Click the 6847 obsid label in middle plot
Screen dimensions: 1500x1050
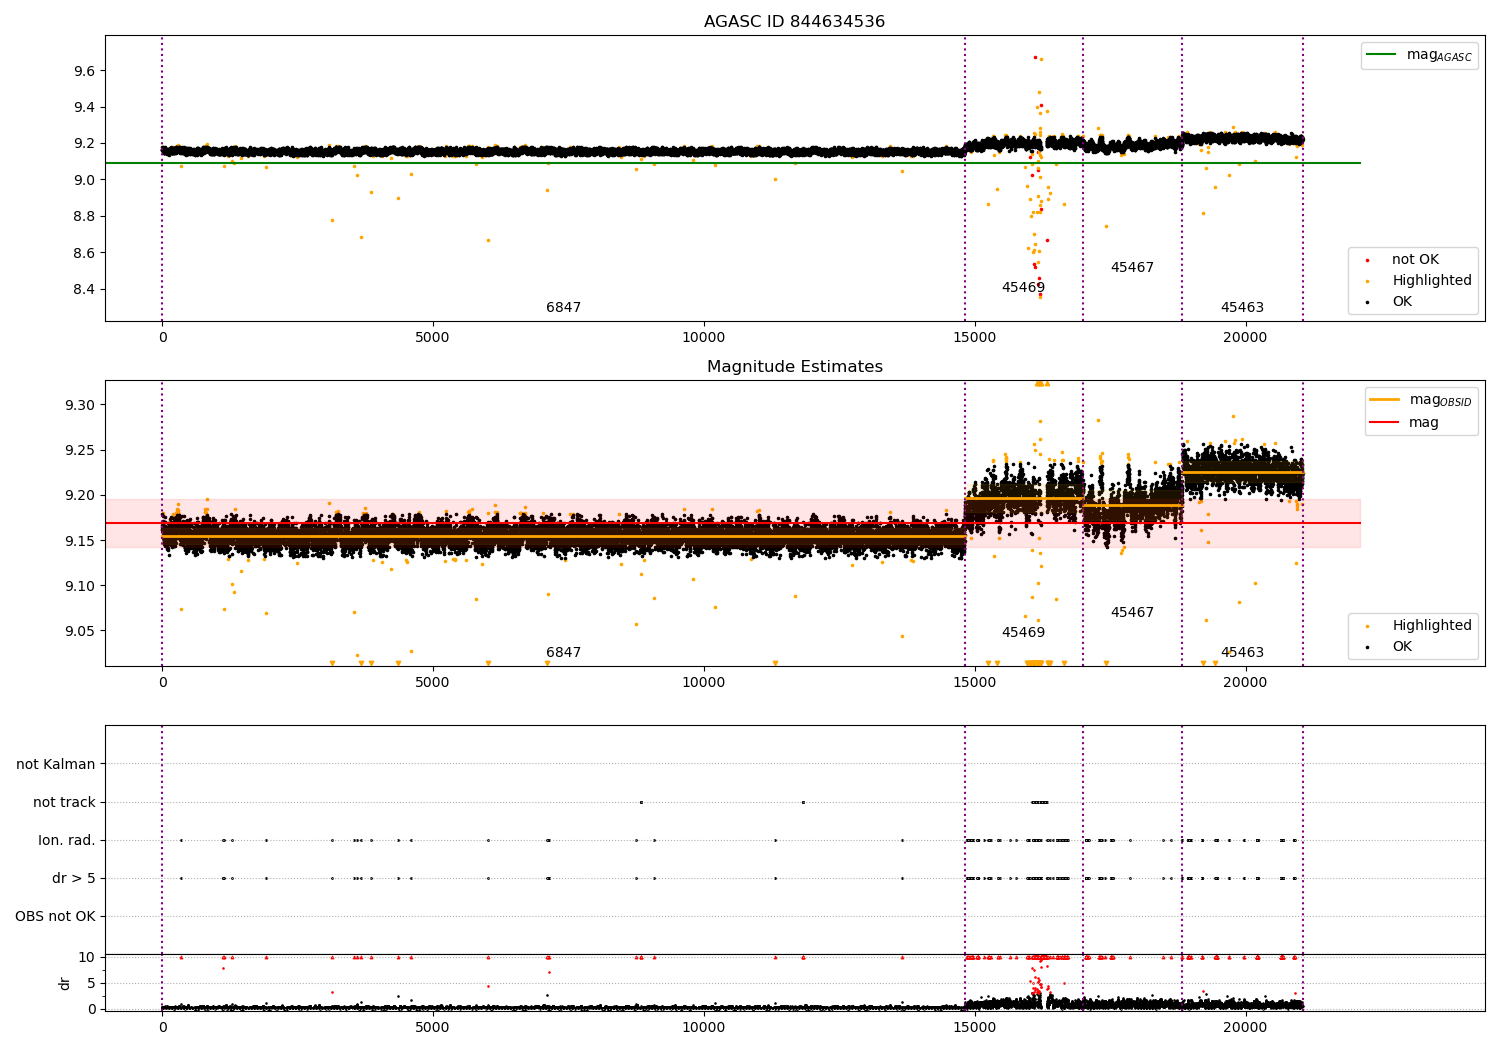563,653
